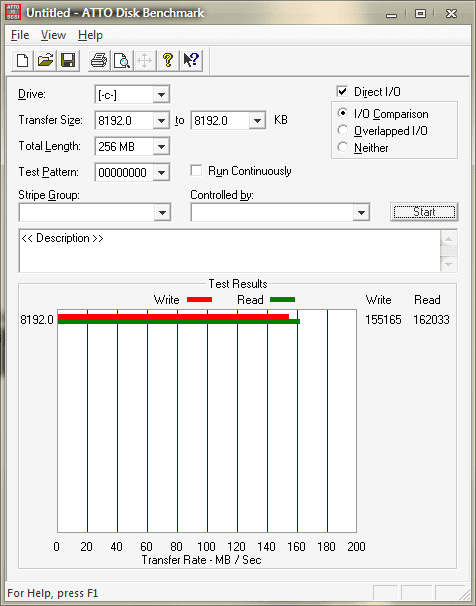Click the red Write bar in chart
The image size is (476, 606).
[173, 317]
